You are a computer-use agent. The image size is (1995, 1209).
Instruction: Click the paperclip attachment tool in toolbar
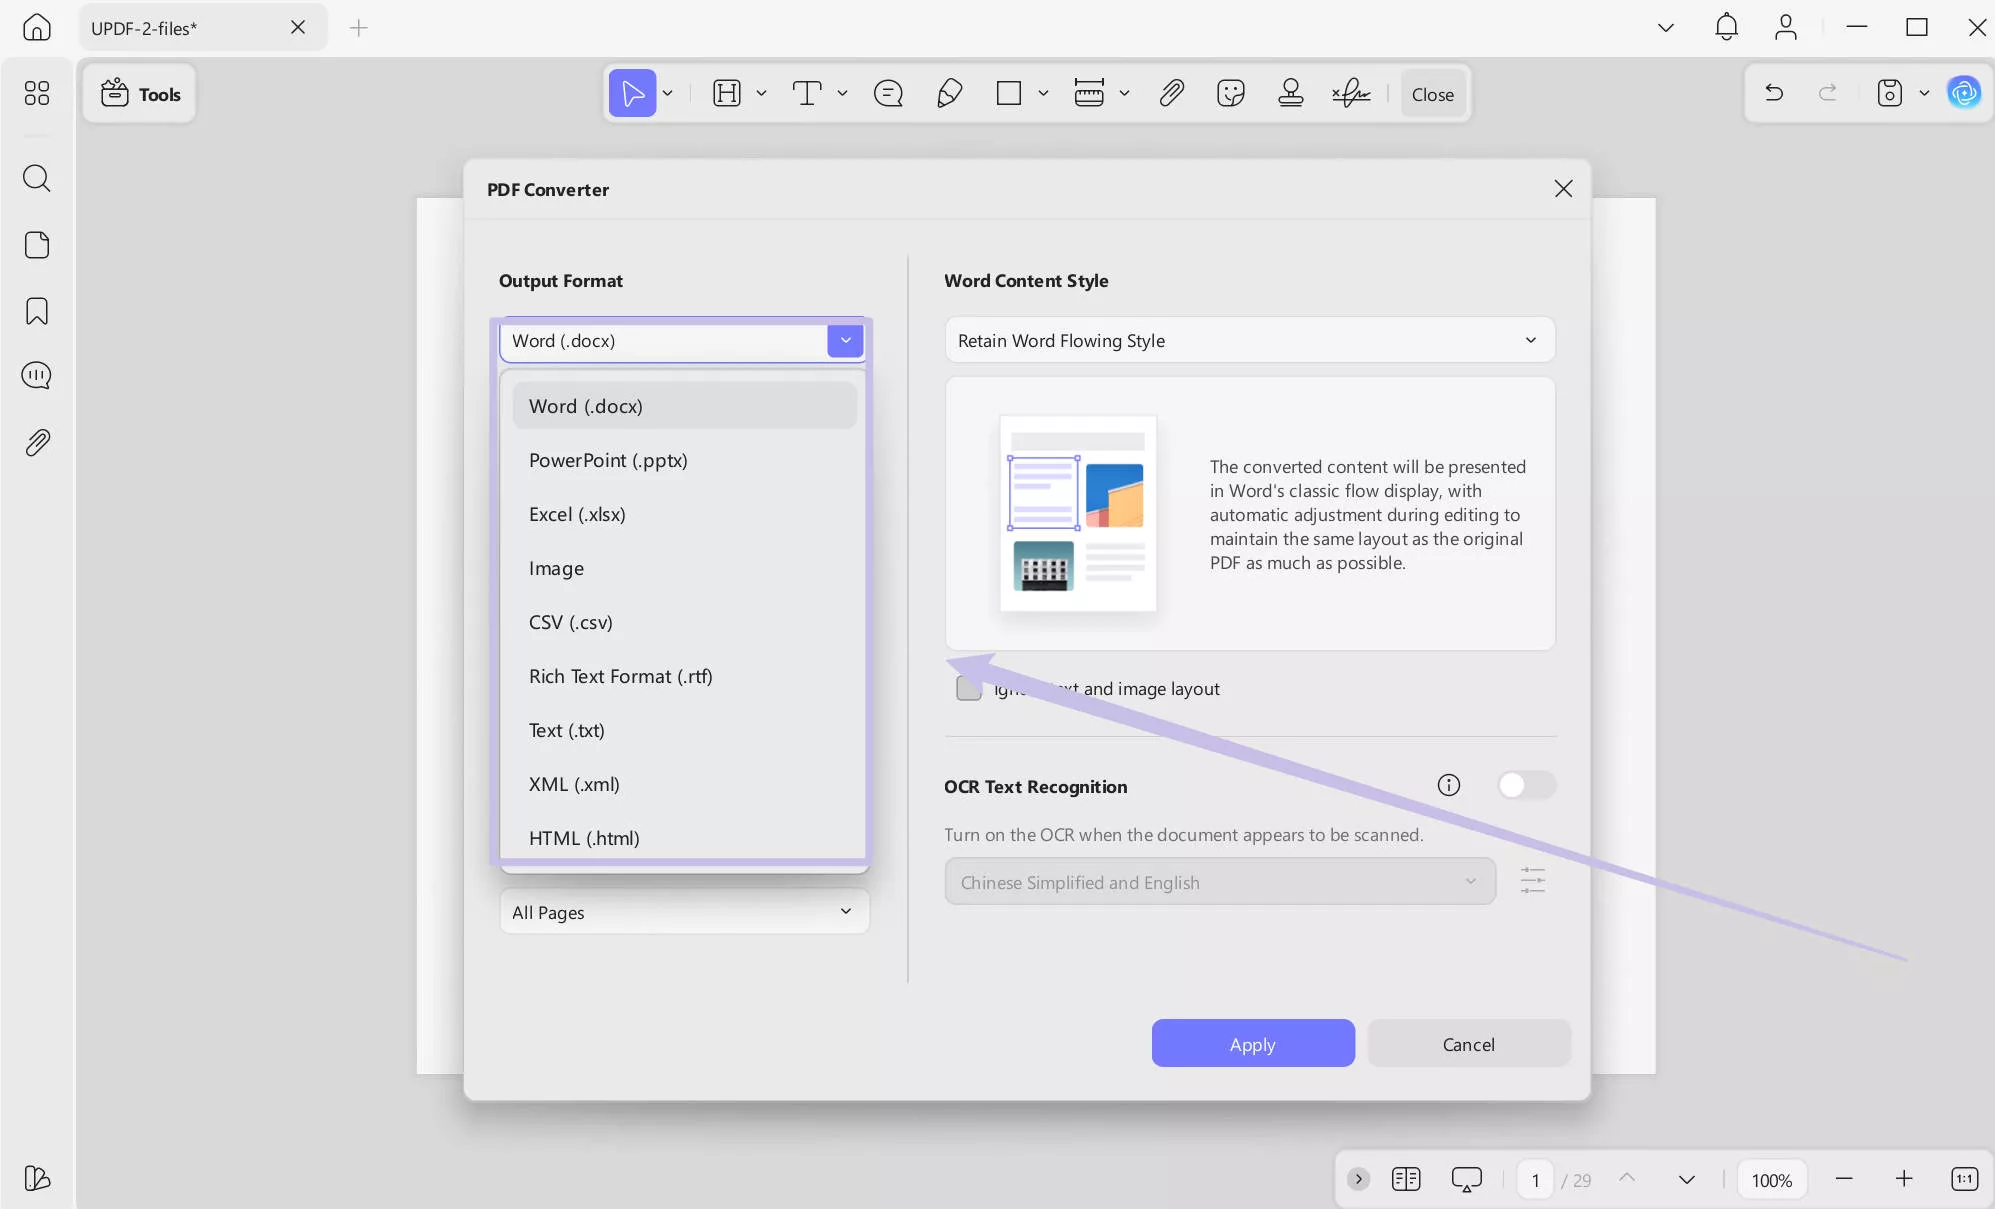[x=1170, y=93]
